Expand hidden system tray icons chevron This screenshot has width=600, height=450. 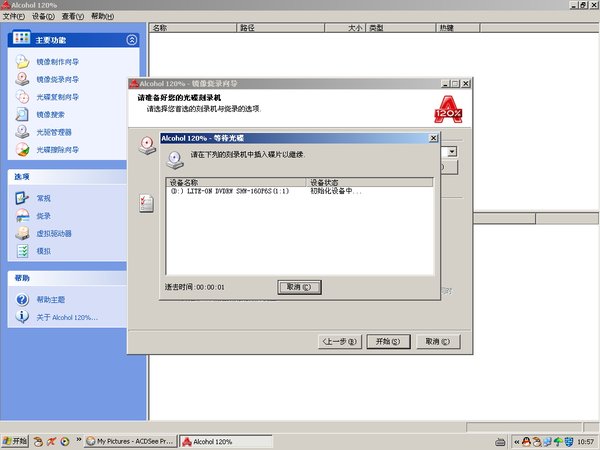point(517,442)
